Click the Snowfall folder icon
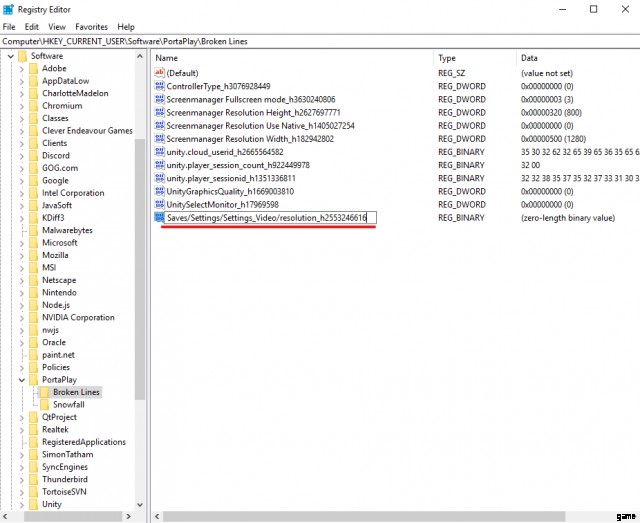The height and width of the screenshot is (523, 640). [x=44, y=405]
